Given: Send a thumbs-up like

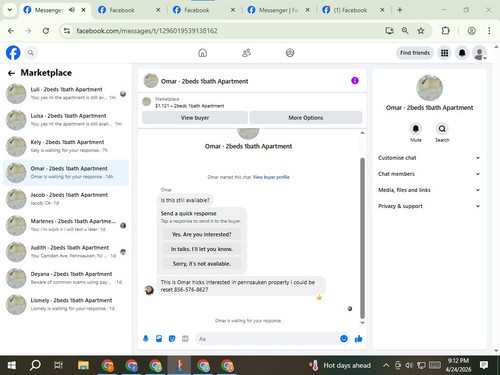Looking at the screenshot, I should [359, 339].
